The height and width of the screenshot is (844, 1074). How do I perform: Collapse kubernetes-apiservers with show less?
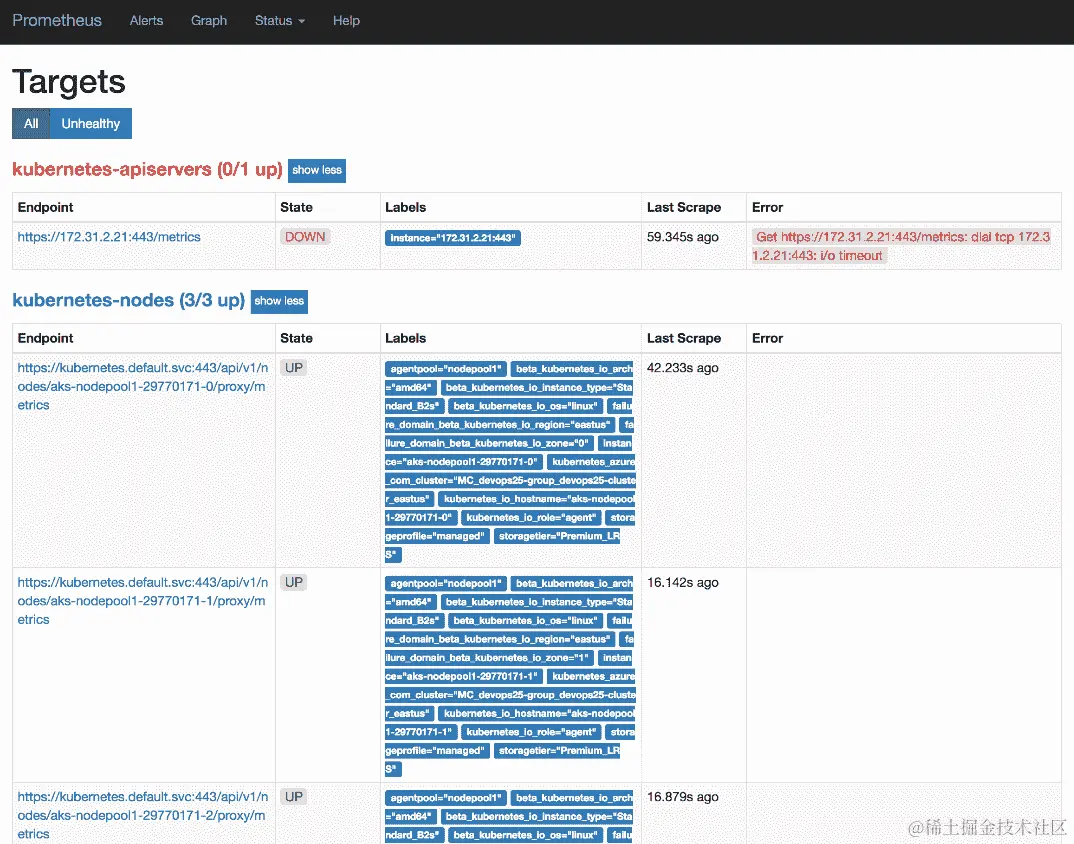pyautogui.click(x=316, y=171)
